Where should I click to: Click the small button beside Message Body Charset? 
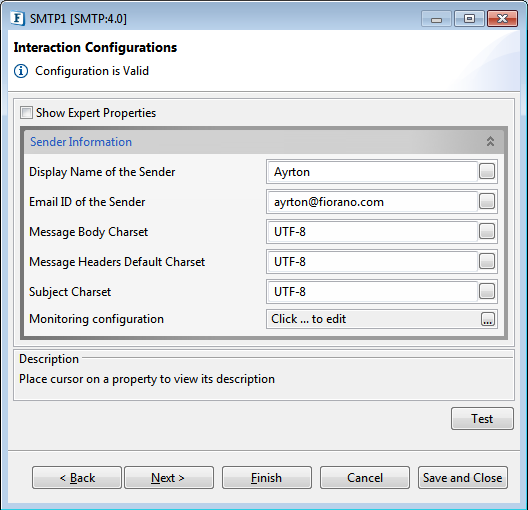click(x=487, y=231)
